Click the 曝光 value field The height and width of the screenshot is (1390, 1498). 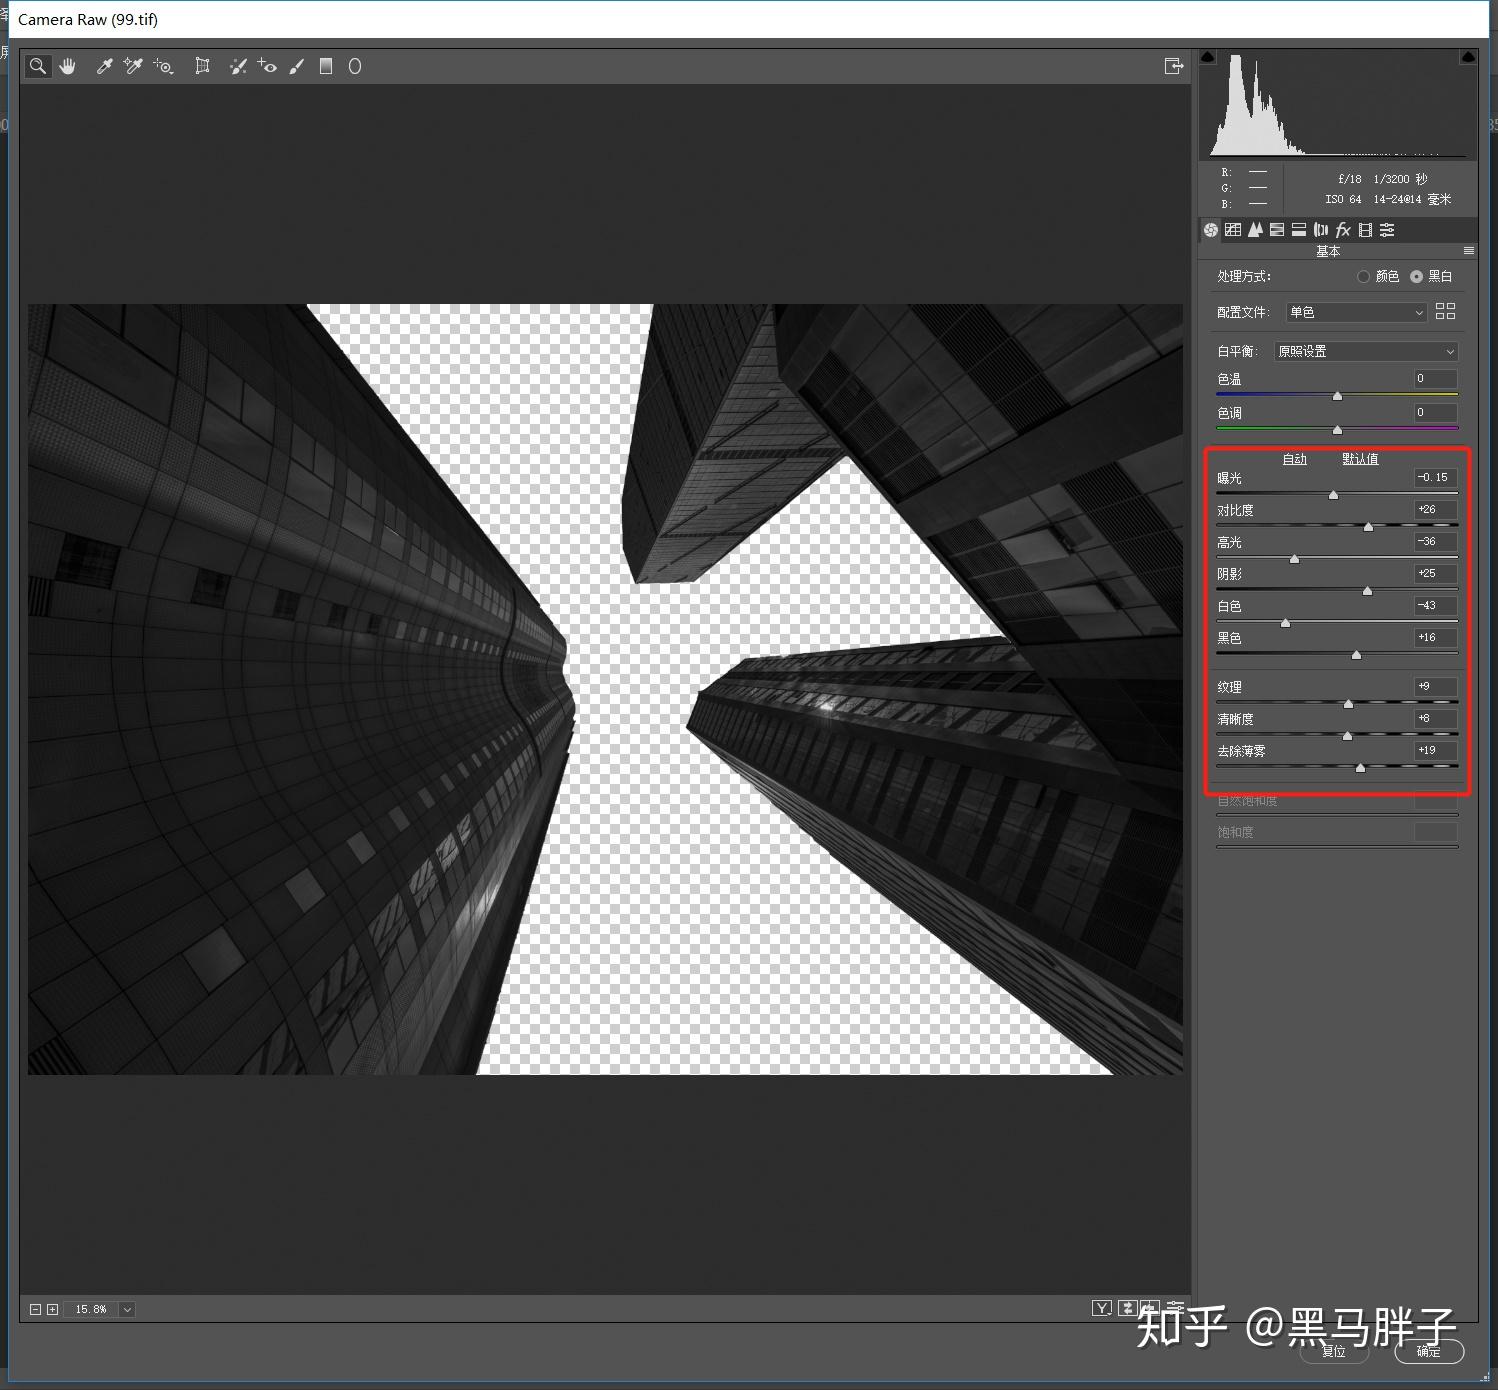(1435, 478)
